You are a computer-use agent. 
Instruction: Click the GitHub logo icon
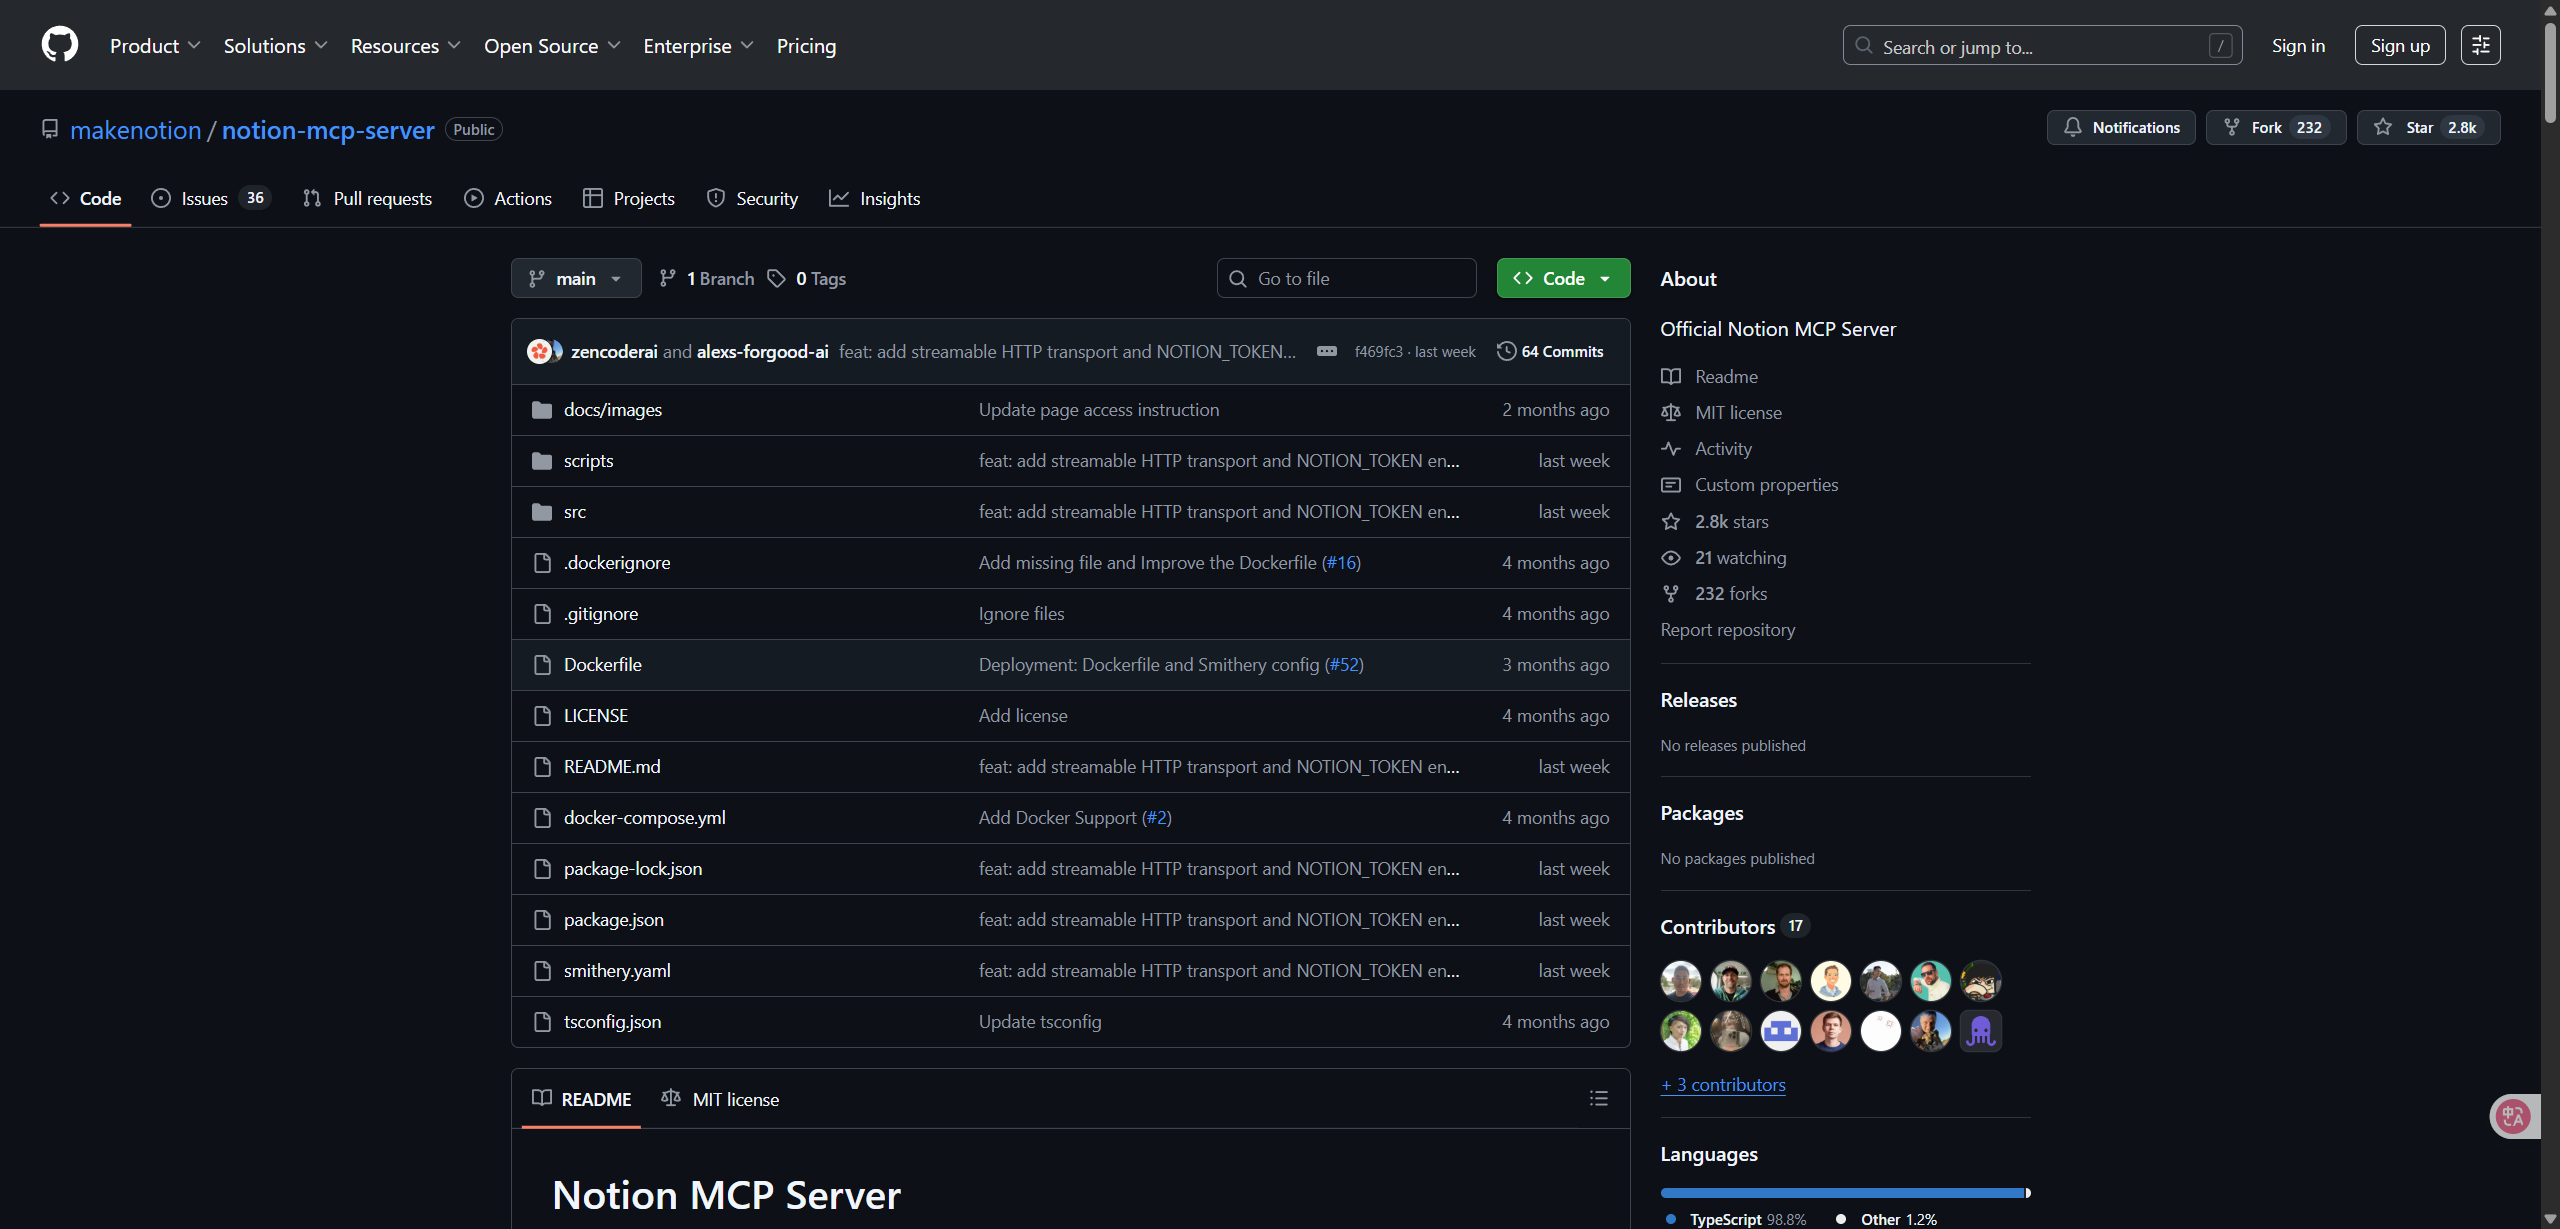(60, 45)
